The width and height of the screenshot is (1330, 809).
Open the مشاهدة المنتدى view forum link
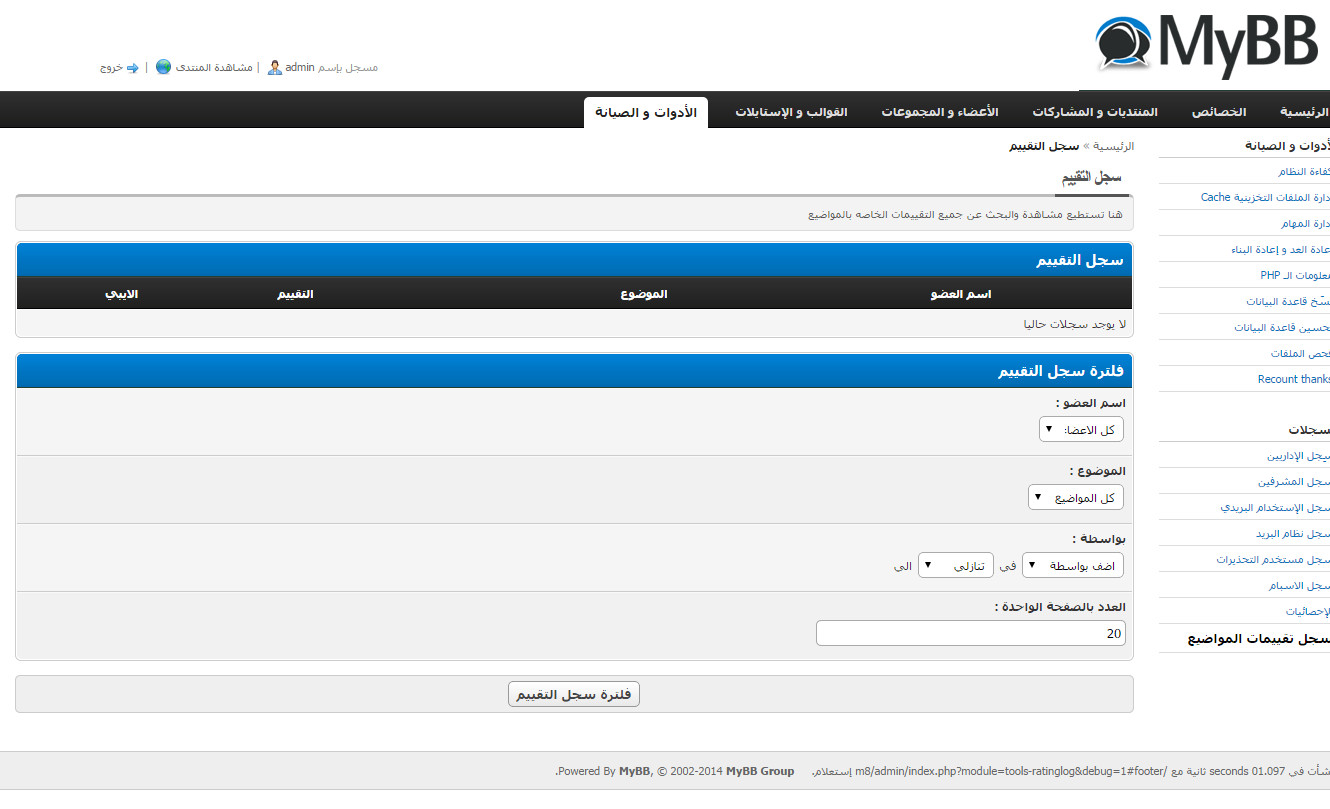click(x=214, y=67)
